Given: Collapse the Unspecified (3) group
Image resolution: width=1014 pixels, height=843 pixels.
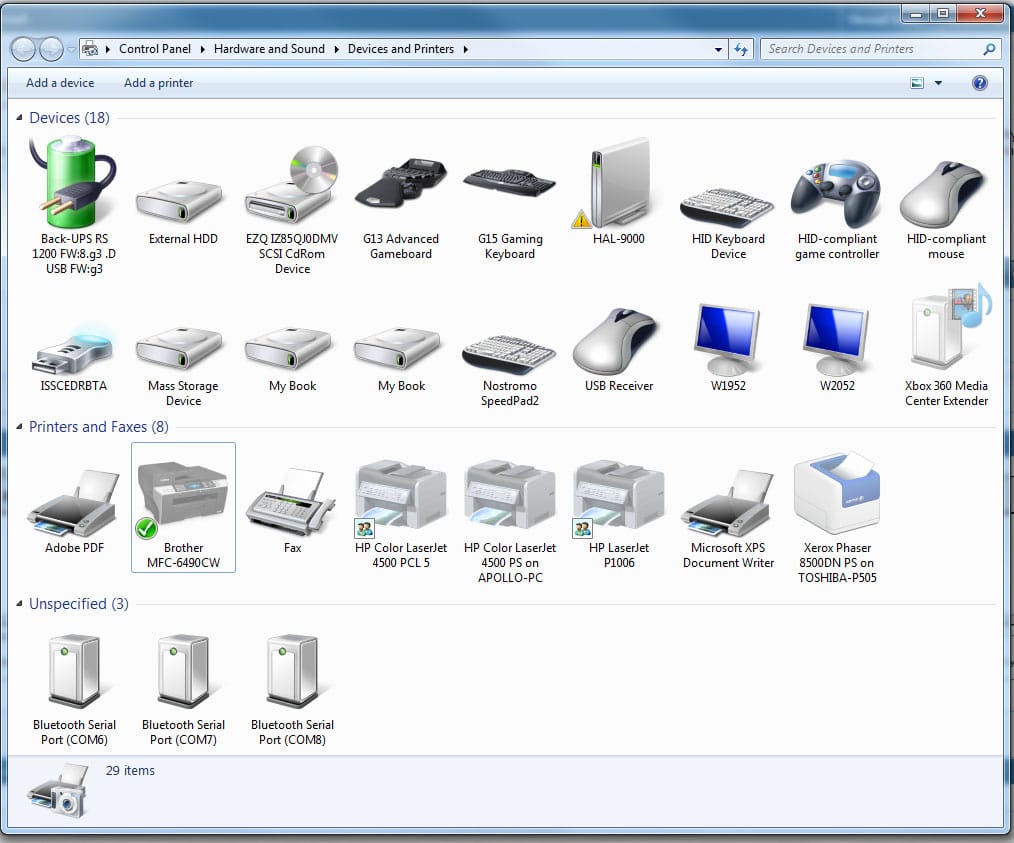Looking at the screenshot, I should 19,604.
